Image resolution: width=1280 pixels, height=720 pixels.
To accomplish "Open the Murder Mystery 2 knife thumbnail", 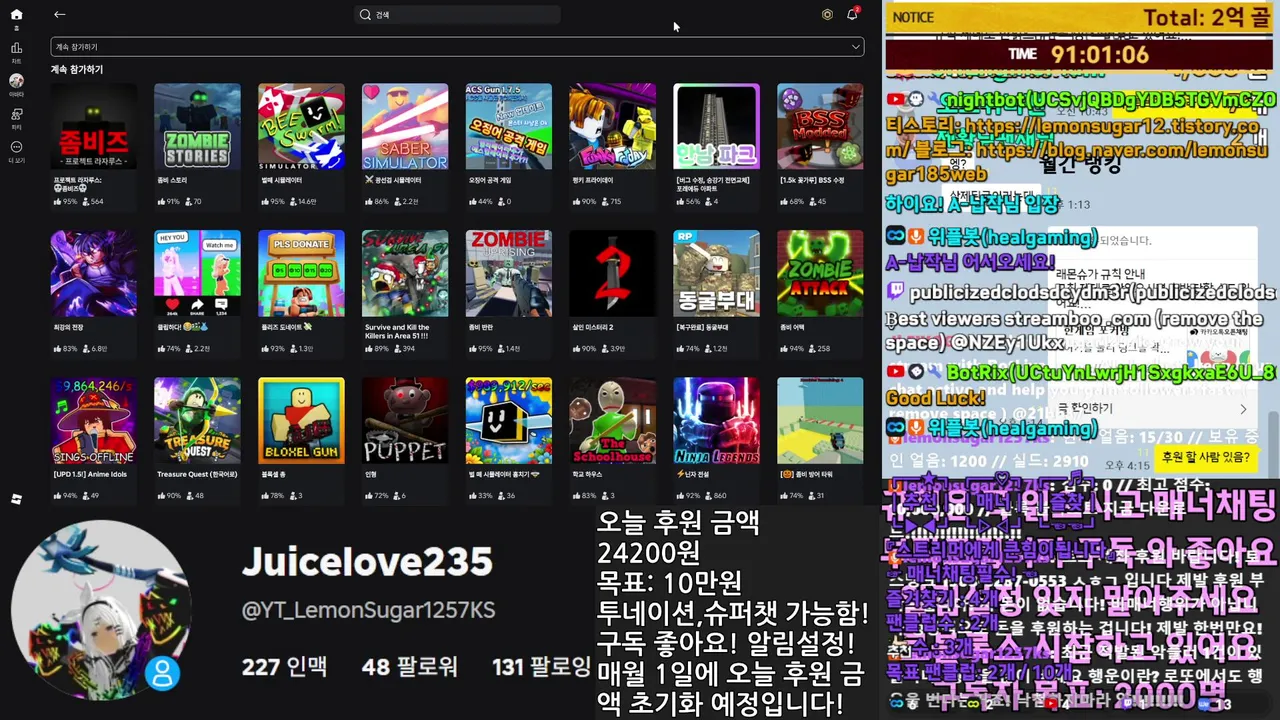I will point(612,273).
